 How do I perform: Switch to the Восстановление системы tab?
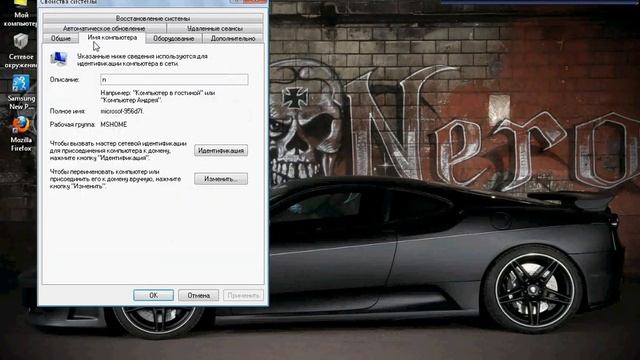pyautogui.click(x=153, y=18)
